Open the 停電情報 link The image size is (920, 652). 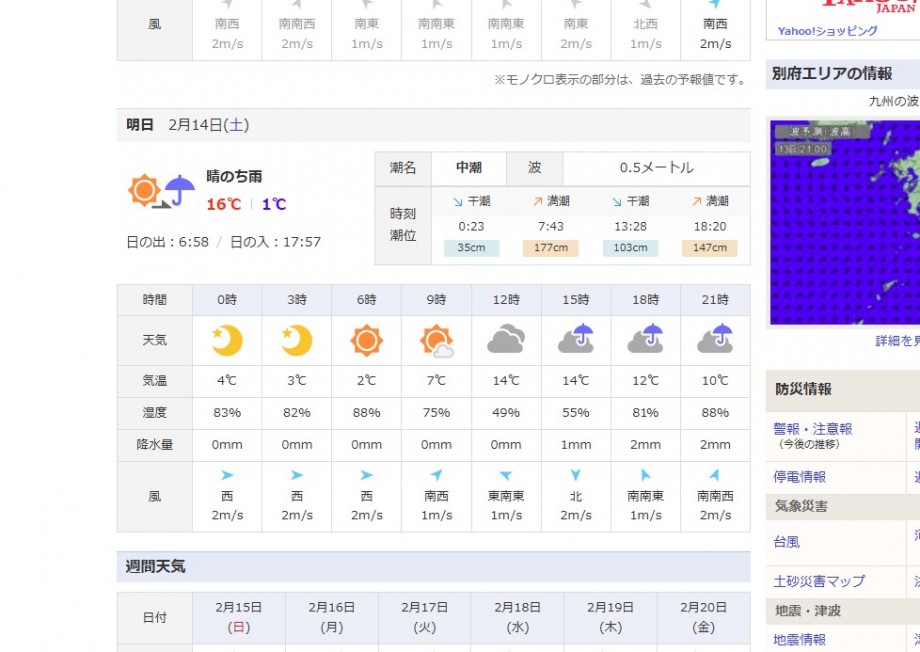click(800, 477)
